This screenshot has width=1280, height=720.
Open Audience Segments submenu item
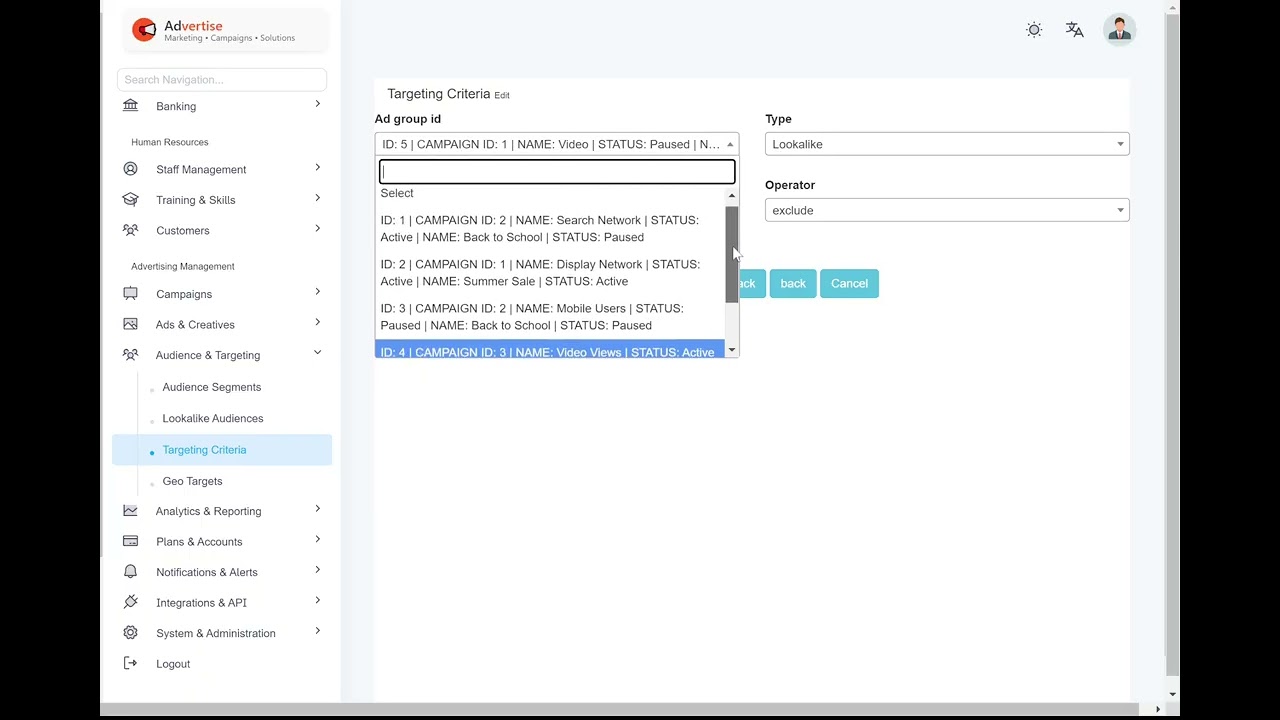212,387
